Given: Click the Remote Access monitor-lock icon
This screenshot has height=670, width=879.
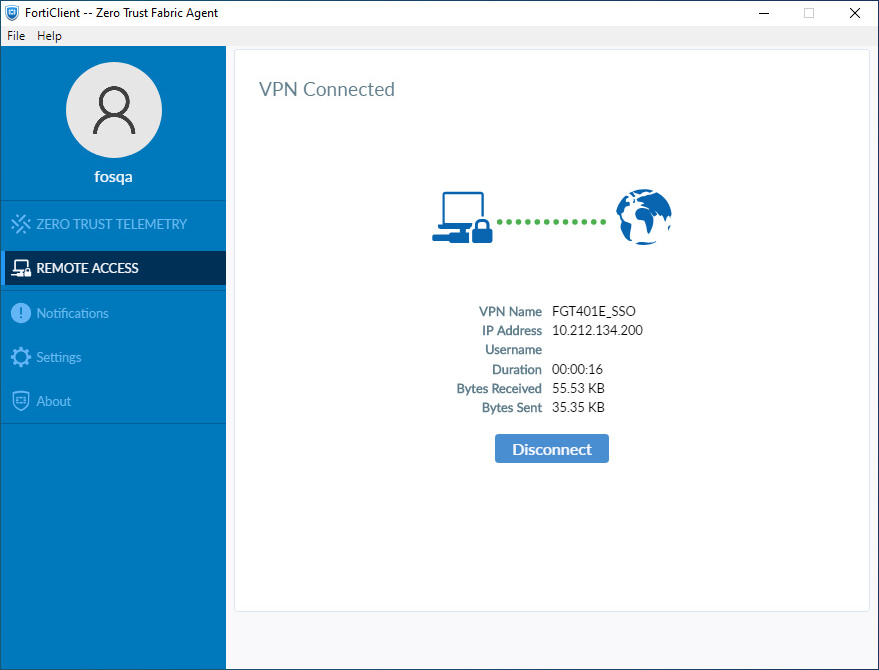Looking at the screenshot, I should coord(20,268).
